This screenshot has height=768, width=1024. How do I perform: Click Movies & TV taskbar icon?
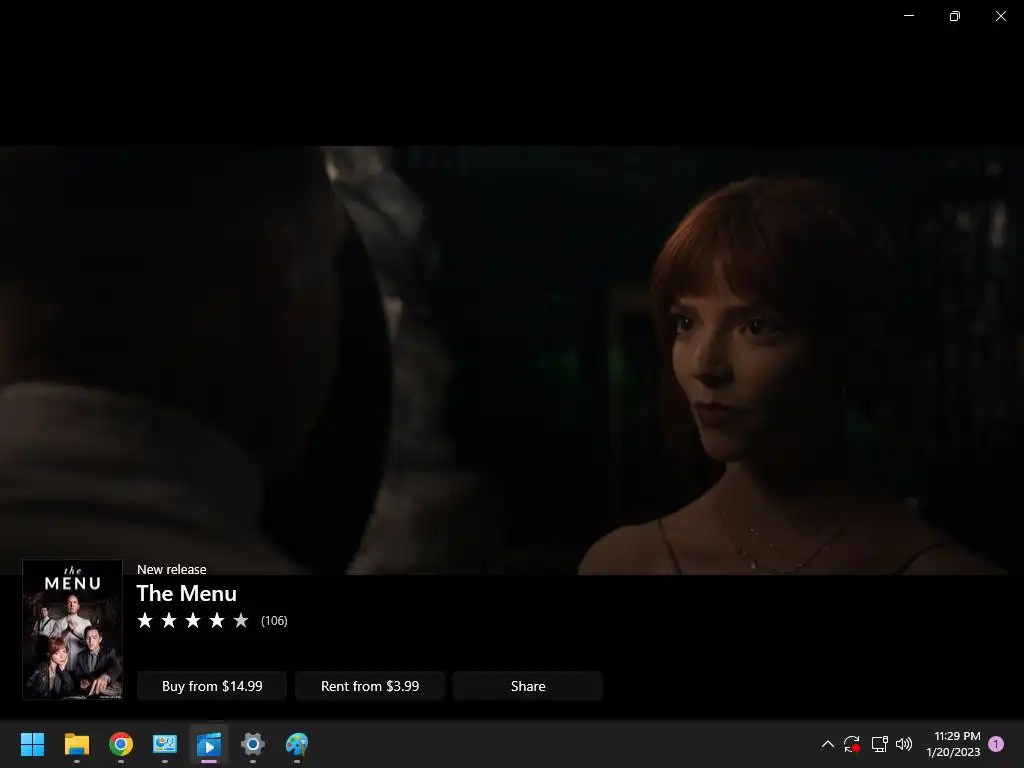pyautogui.click(x=209, y=744)
